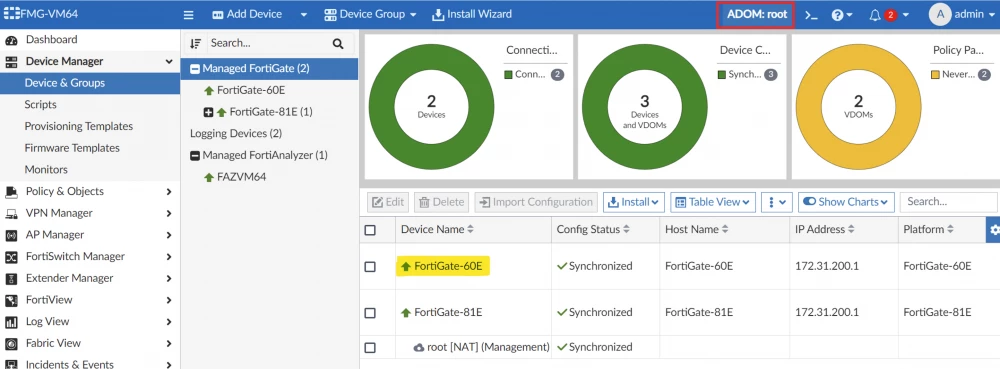The height and width of the screenshot is (369, 1000).
Task: Click the Dashboard gauge icon
Action: pyautogui.click(x=11, y=40)
